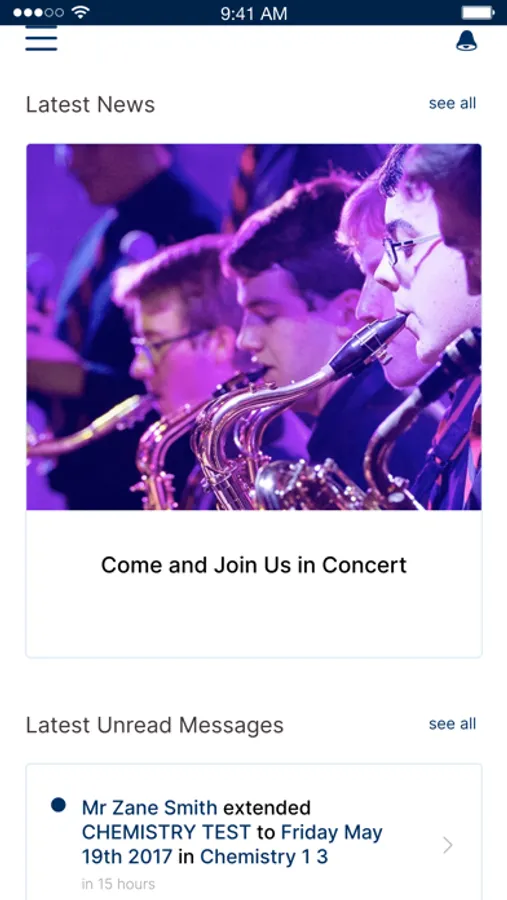The image size is (507, 900).
Task: Tap the unread message blue dot
Action: tap(58, 805)
